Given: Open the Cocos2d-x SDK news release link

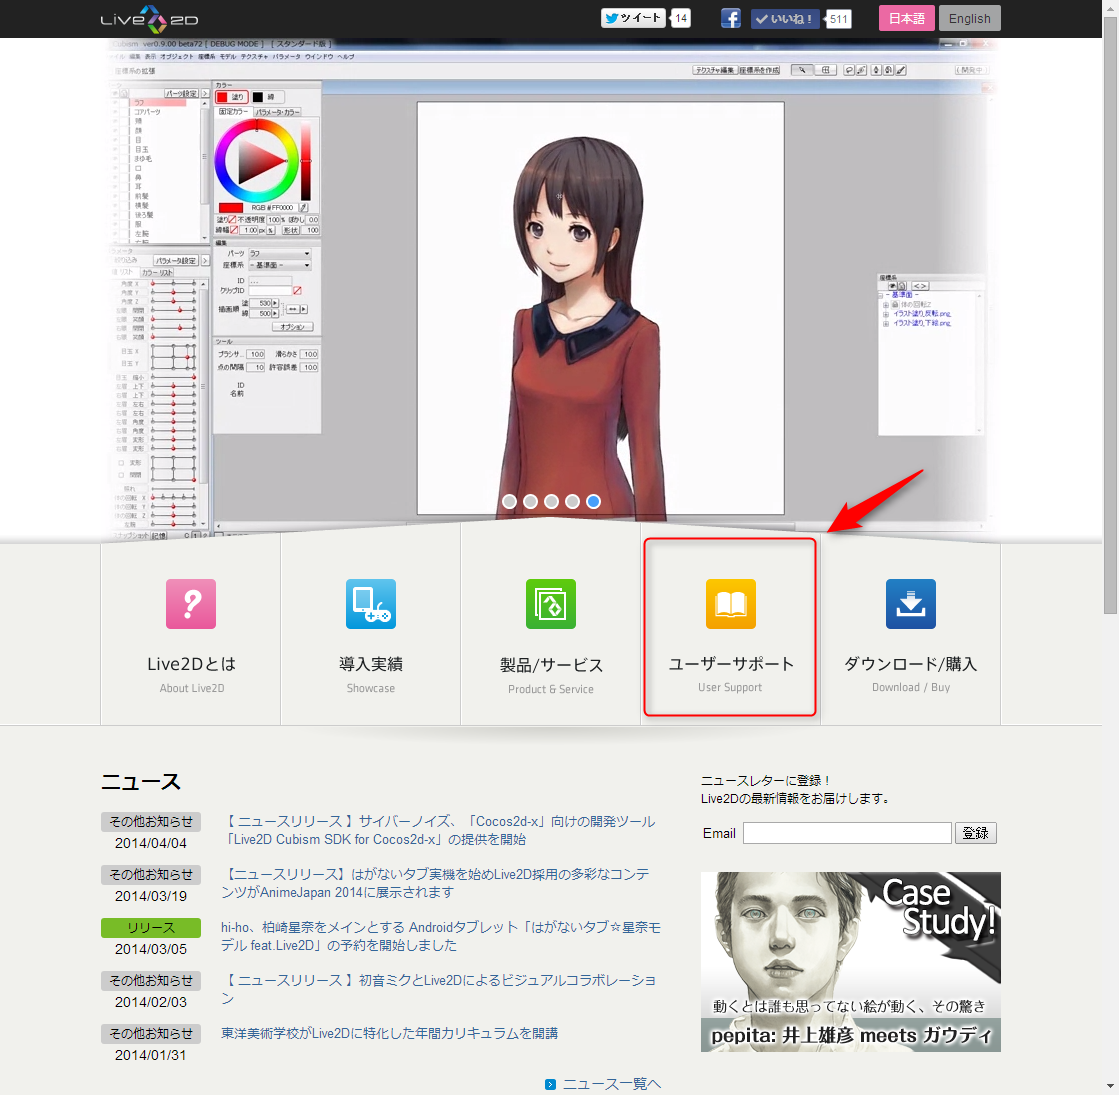Looking at the screenshot, I should pyautogui.click(x=438, y=830).
